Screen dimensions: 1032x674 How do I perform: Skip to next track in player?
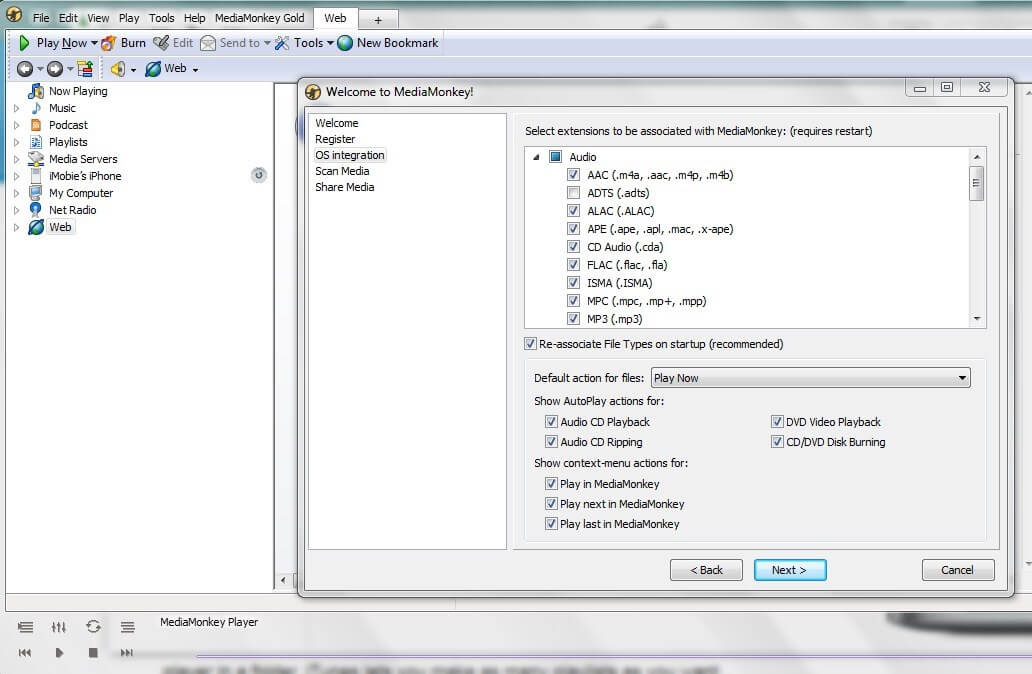[x=126, y=653]
